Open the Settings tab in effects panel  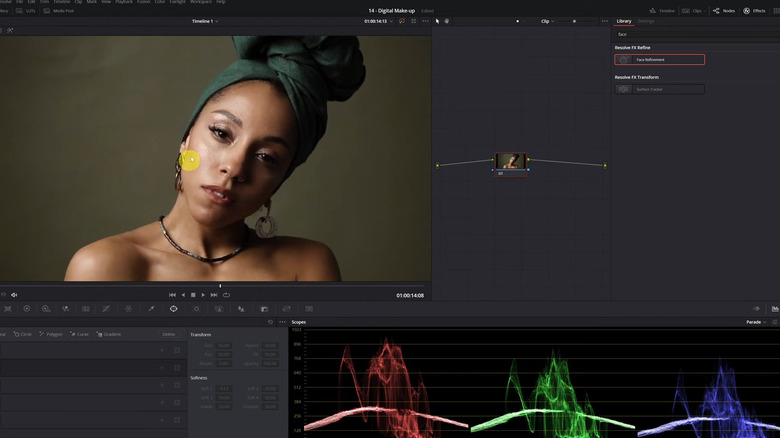coord(647,21)
